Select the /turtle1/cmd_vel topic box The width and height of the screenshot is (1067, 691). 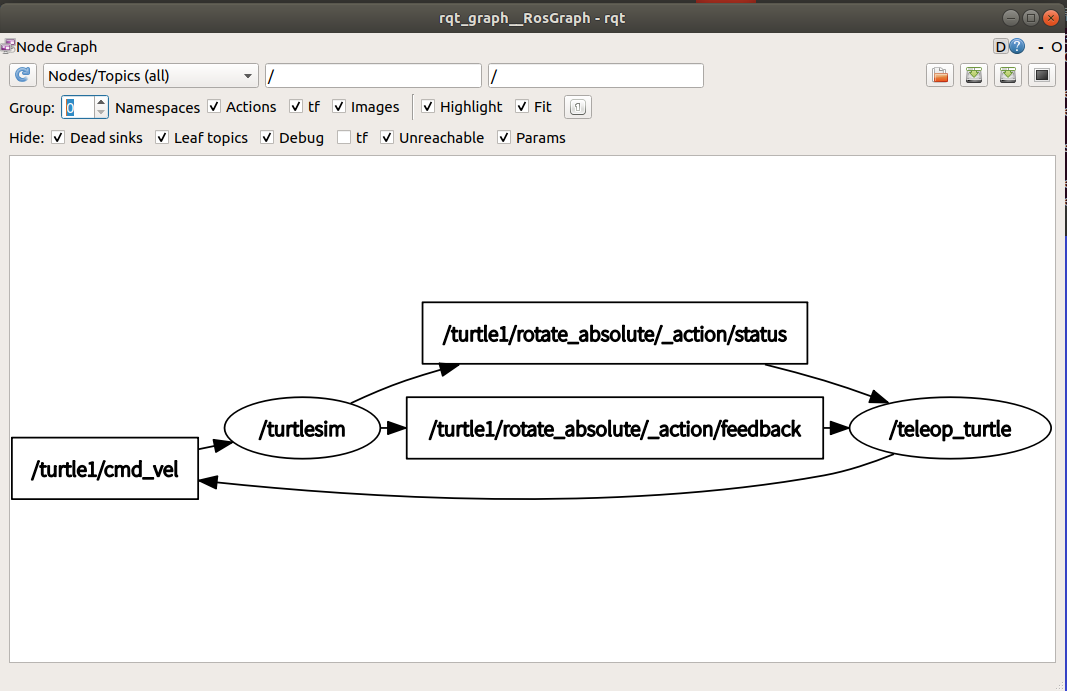(105, 468)
